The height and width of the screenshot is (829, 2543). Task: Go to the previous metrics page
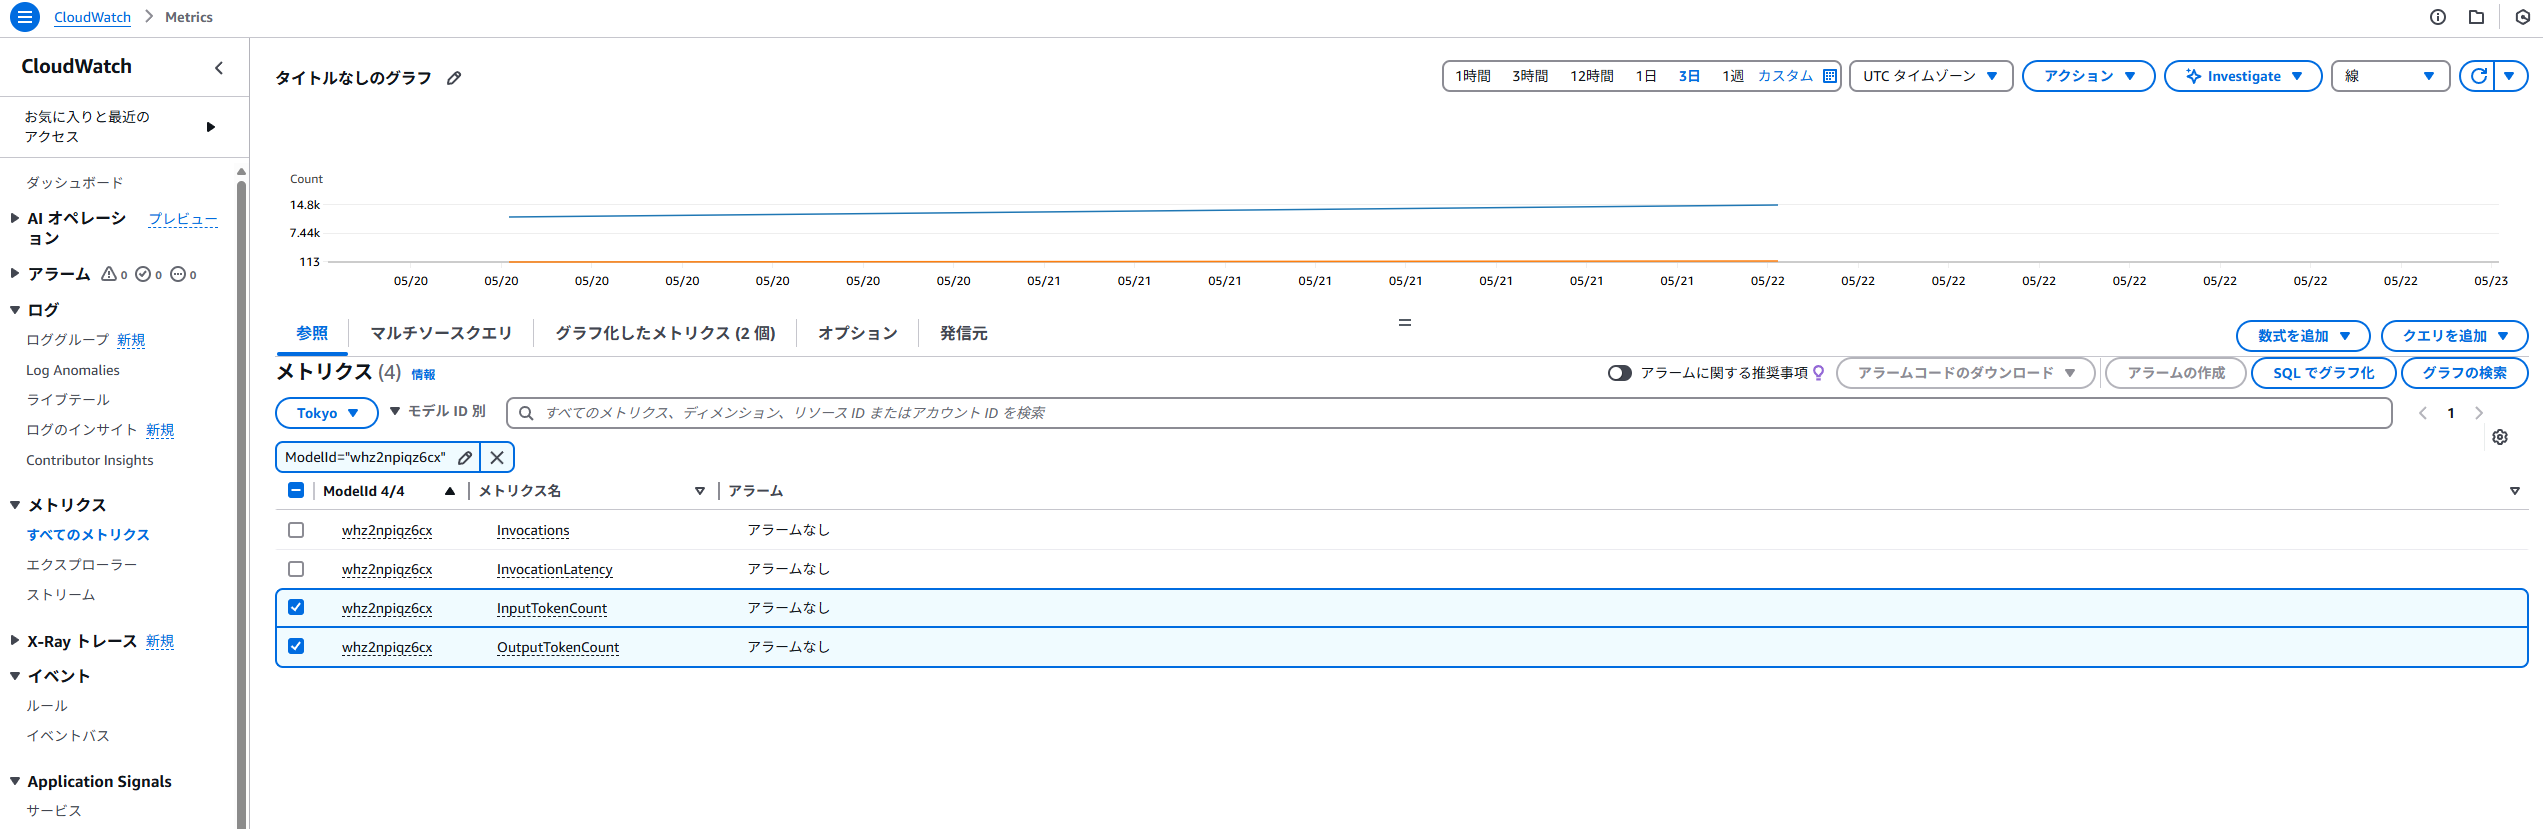[2423, 413]
